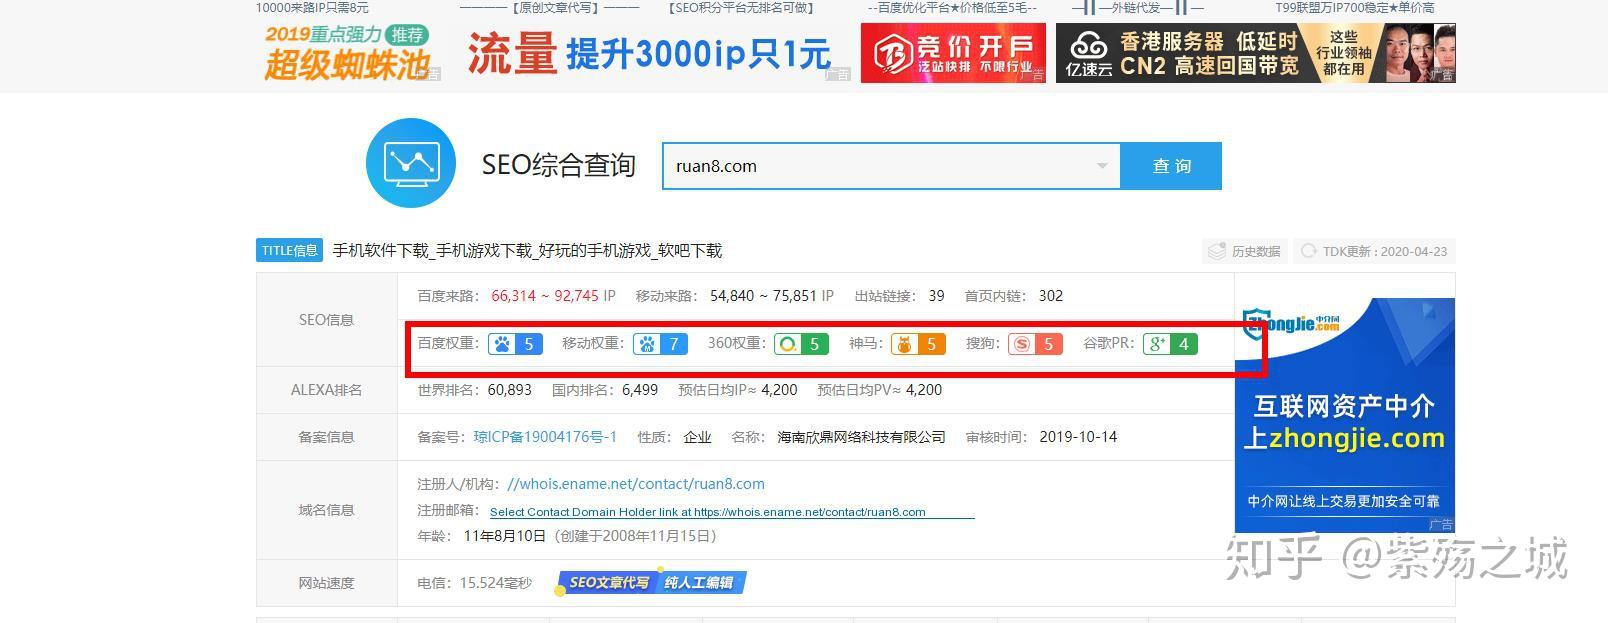The height and width of the screenshot is (623, 1608).
Task: Click the T99联盟万IP700稳定 text link
Action: (x=1354, y=8)
